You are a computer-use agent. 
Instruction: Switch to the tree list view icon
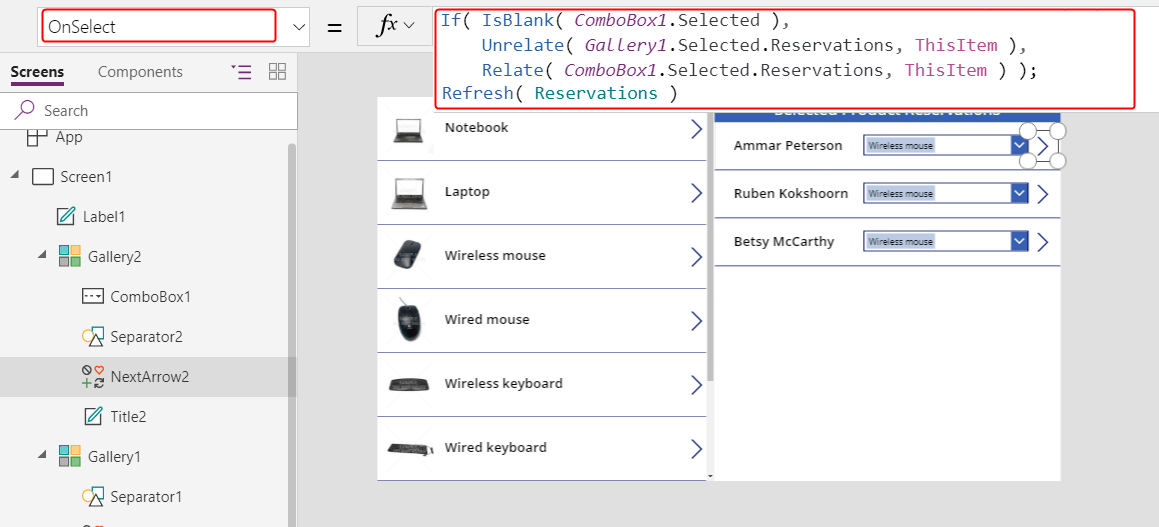pos(242,71)
